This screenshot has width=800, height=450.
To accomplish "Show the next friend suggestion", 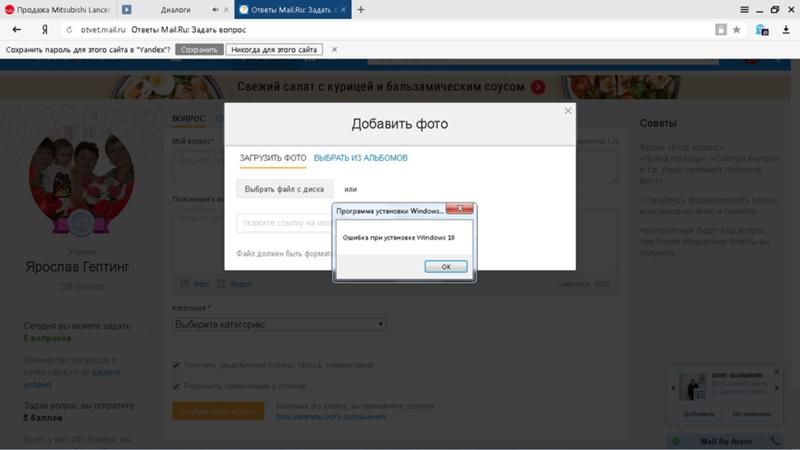I will 777,388.
